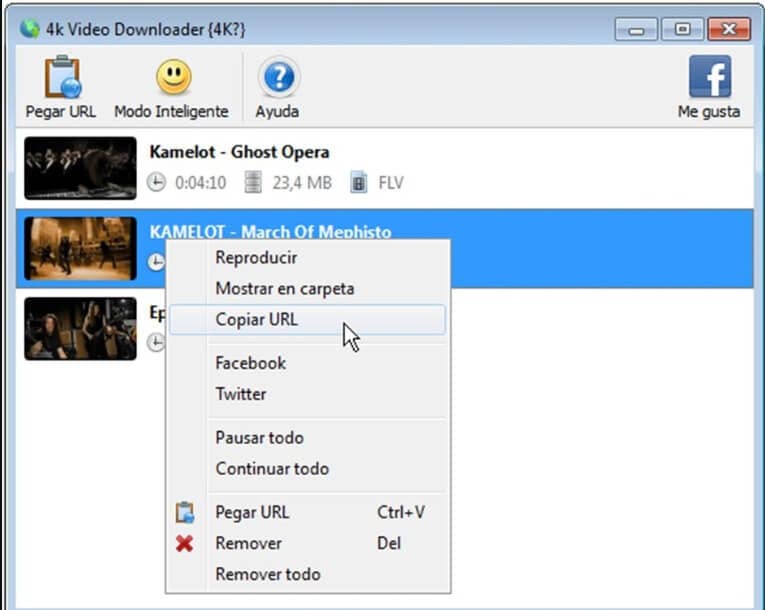Screen dimensions: 765x610
Task: Click the red X icon beside Remover
Action: click(x=184, y=543)
